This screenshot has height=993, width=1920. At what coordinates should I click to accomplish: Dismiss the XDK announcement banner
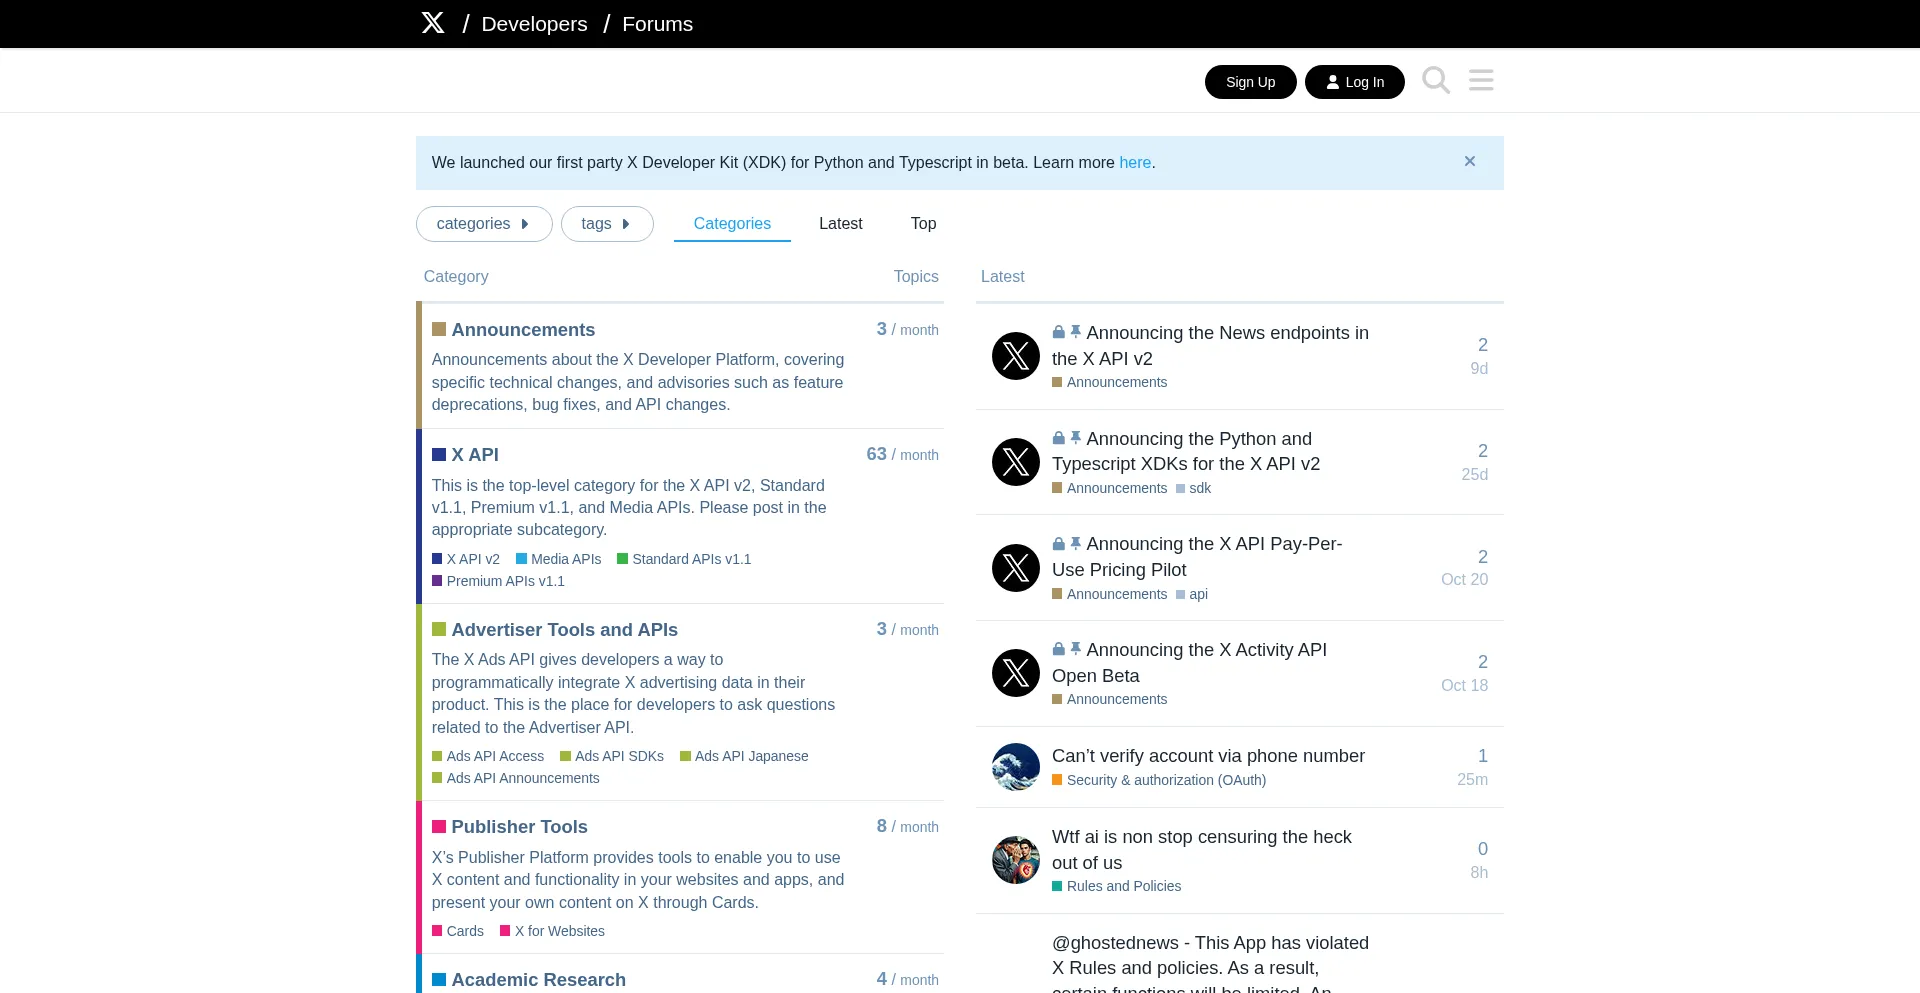(x=1470, y=161)
